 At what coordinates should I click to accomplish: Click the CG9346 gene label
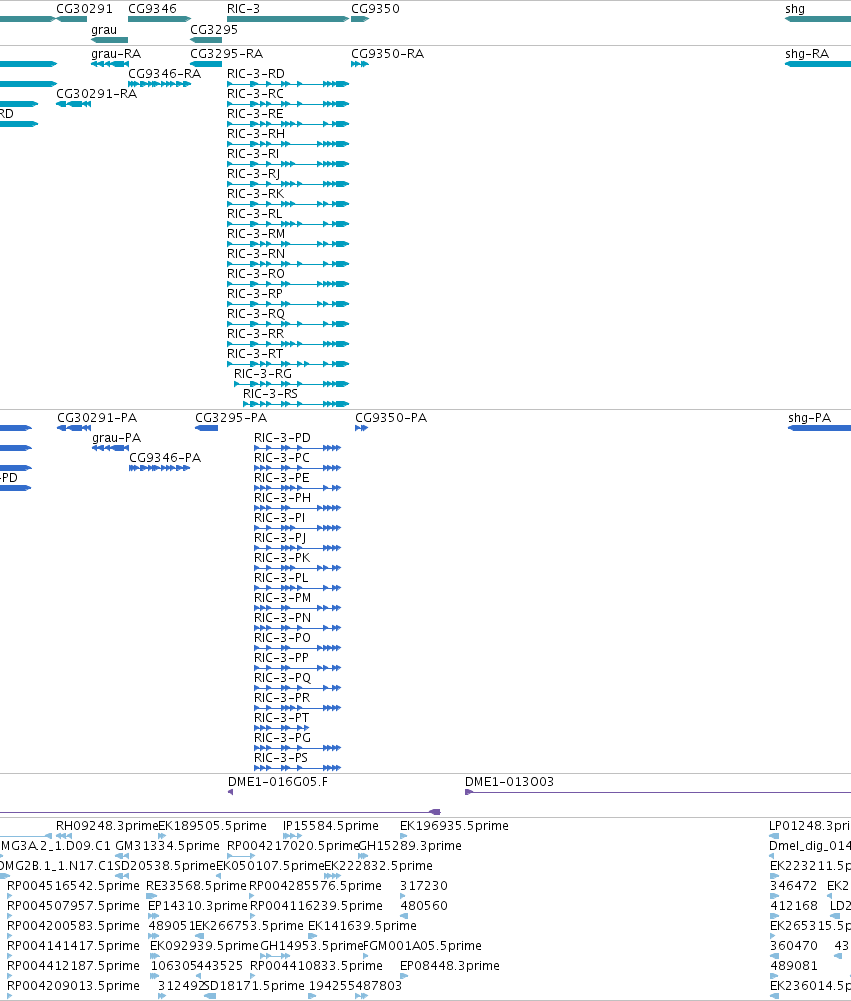[153, 9]
